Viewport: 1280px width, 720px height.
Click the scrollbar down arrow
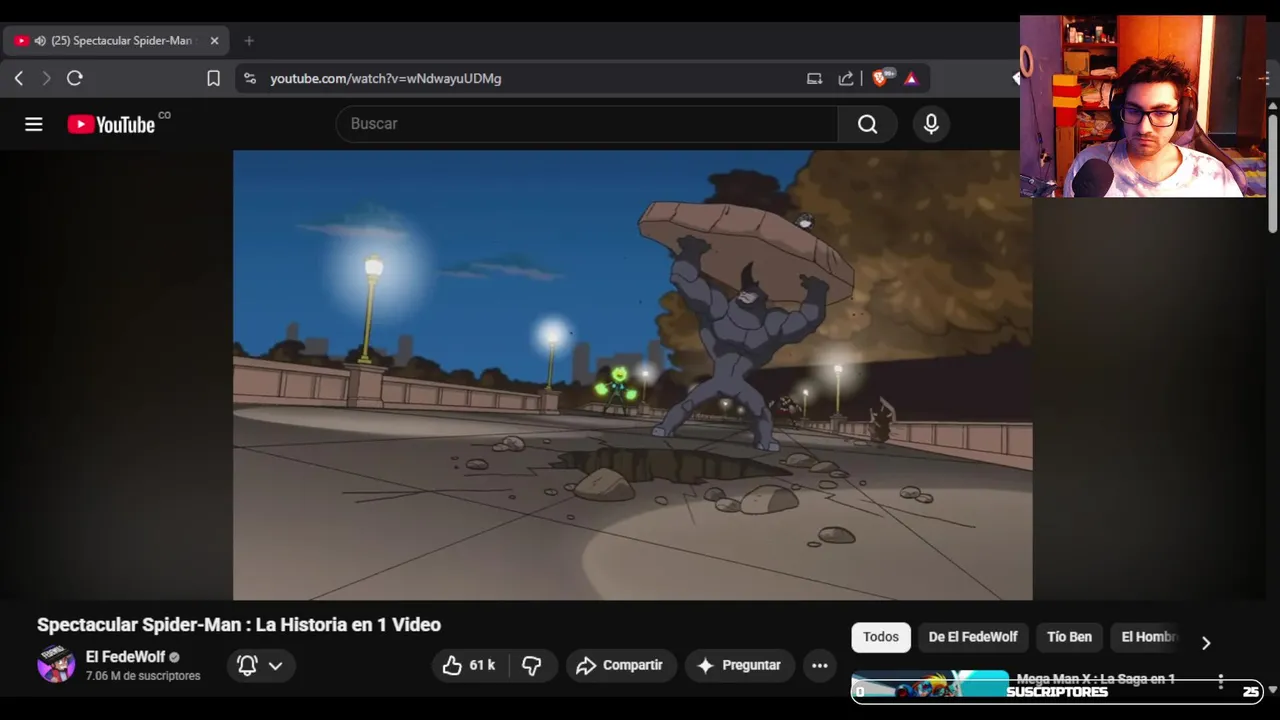coord(1273,689)
